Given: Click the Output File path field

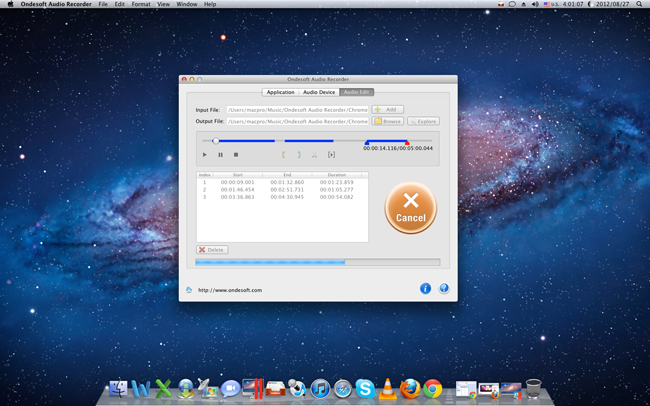Looking at the screenshot, I should pos(297,122).
